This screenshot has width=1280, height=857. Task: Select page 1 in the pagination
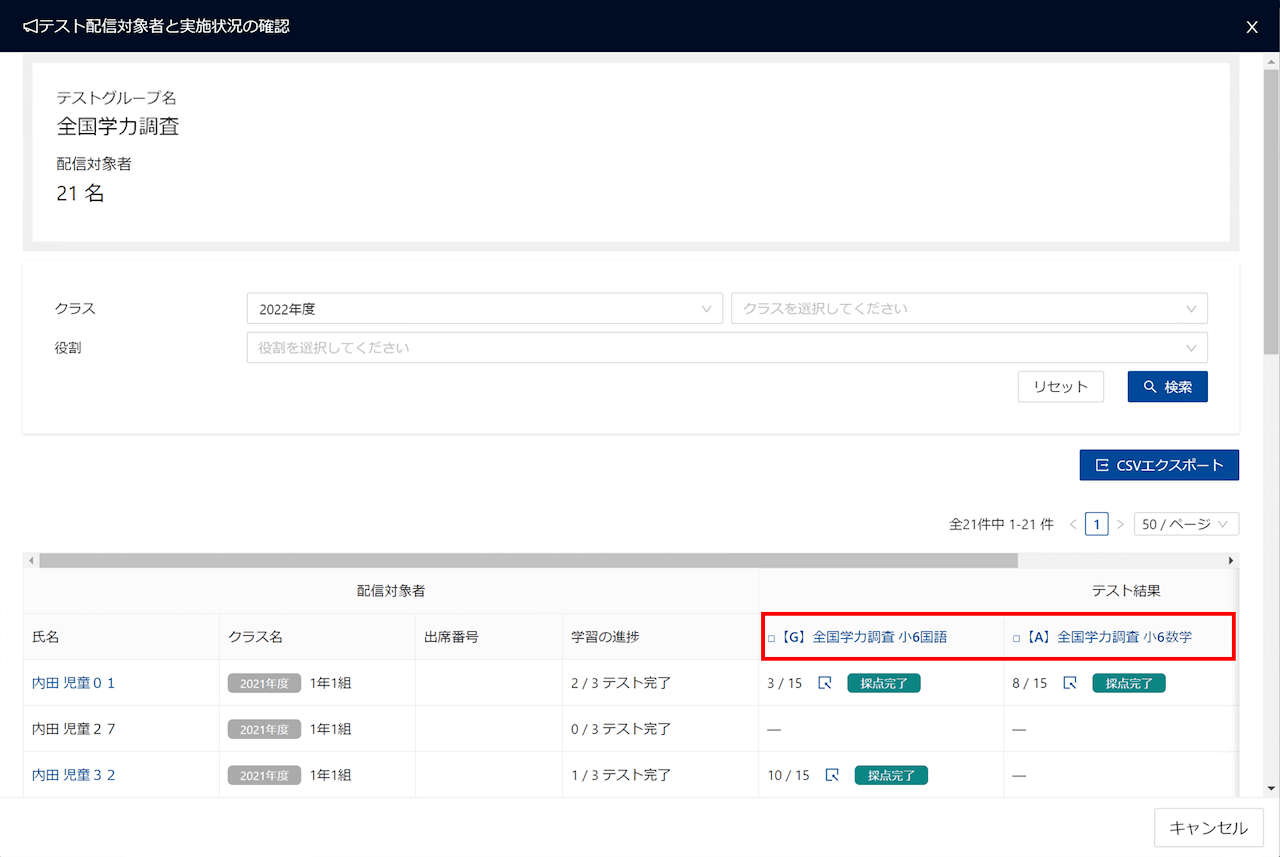1096,524
